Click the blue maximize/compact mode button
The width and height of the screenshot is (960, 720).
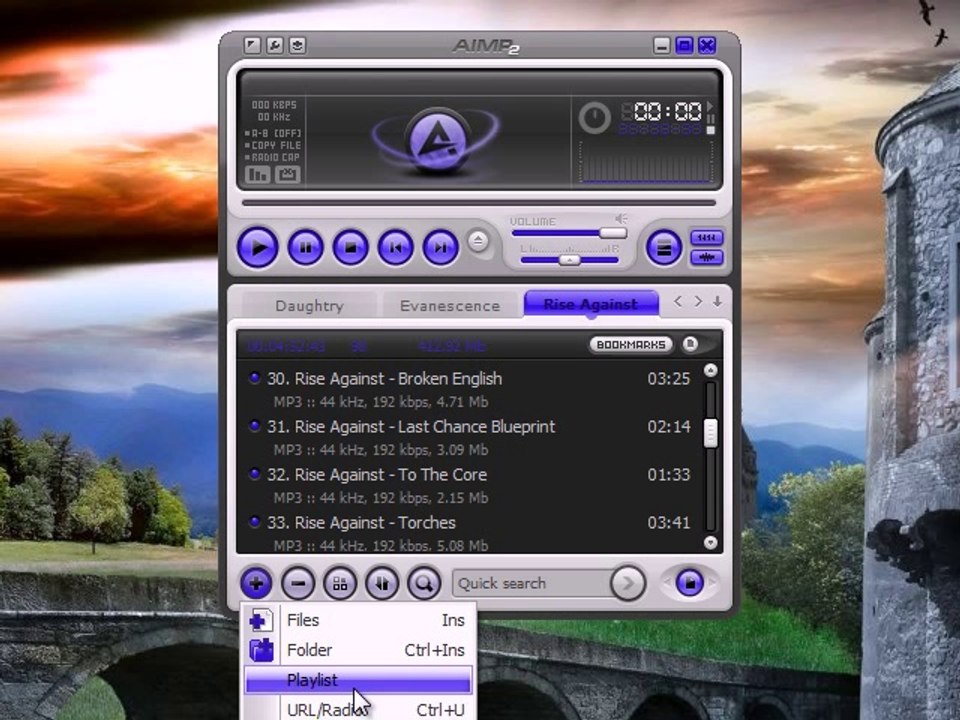click(x=684, y=45)
